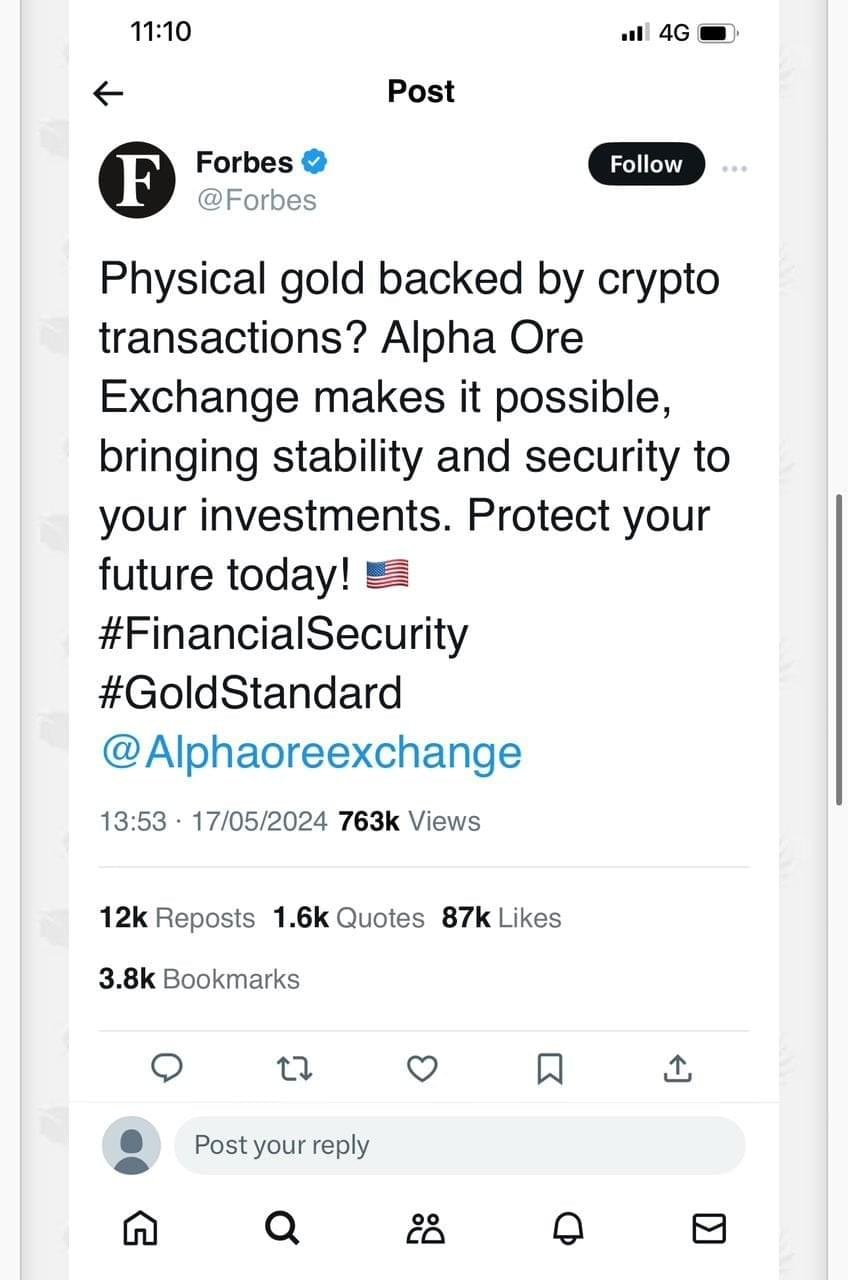View the 1.6k Quotes list
This screenshot has height=1280, width=848.
coord(348,918)
